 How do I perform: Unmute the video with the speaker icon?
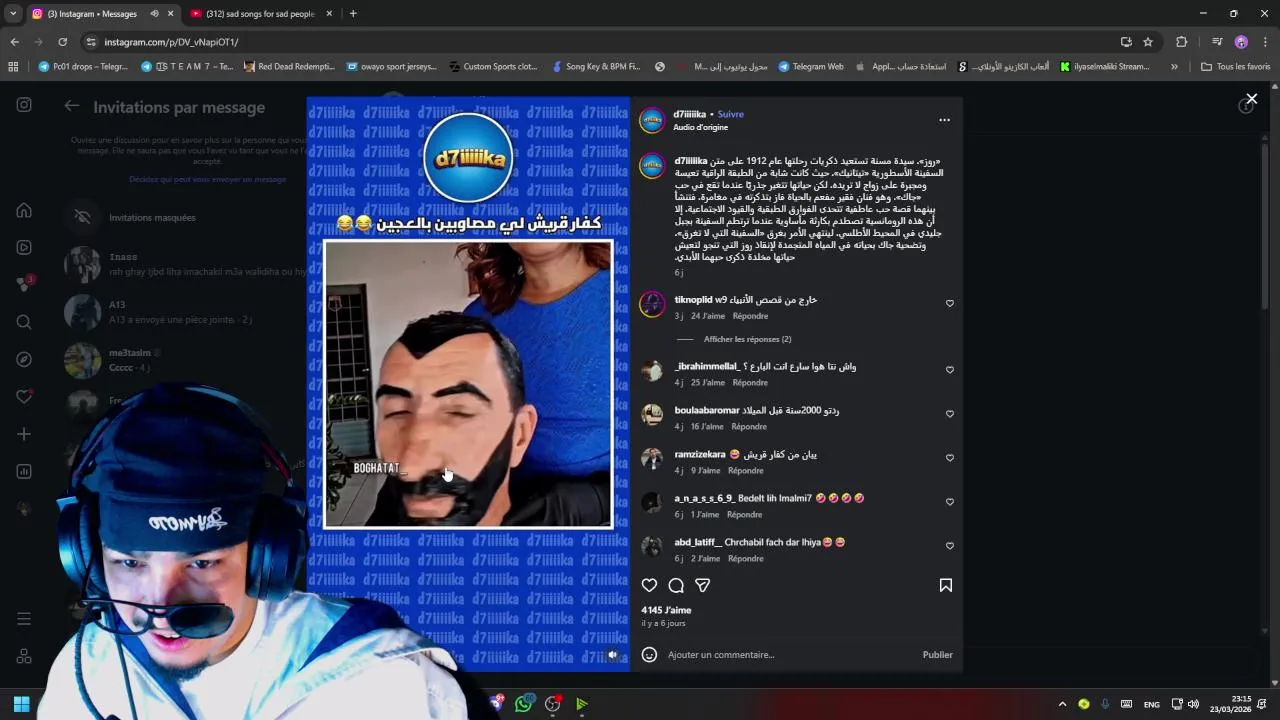613,655
